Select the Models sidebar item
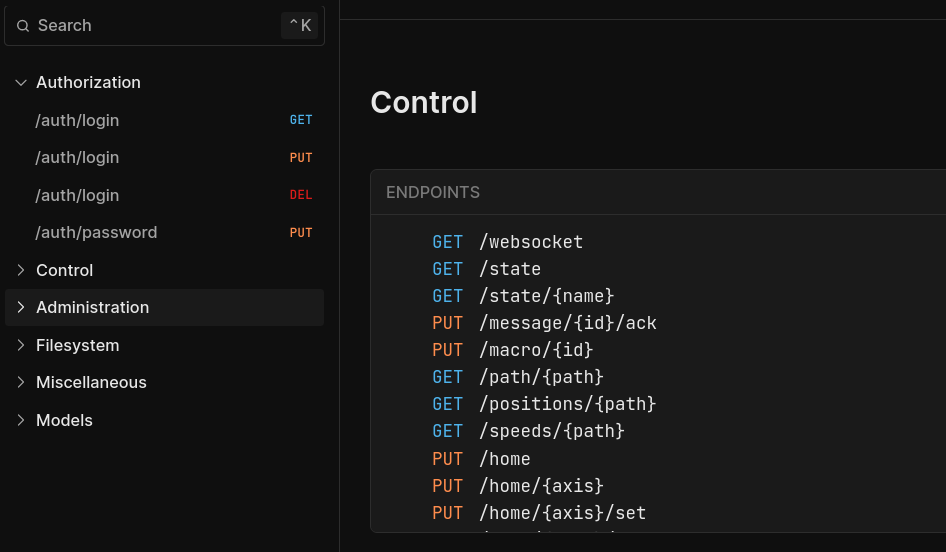 [x=164, y=420]
